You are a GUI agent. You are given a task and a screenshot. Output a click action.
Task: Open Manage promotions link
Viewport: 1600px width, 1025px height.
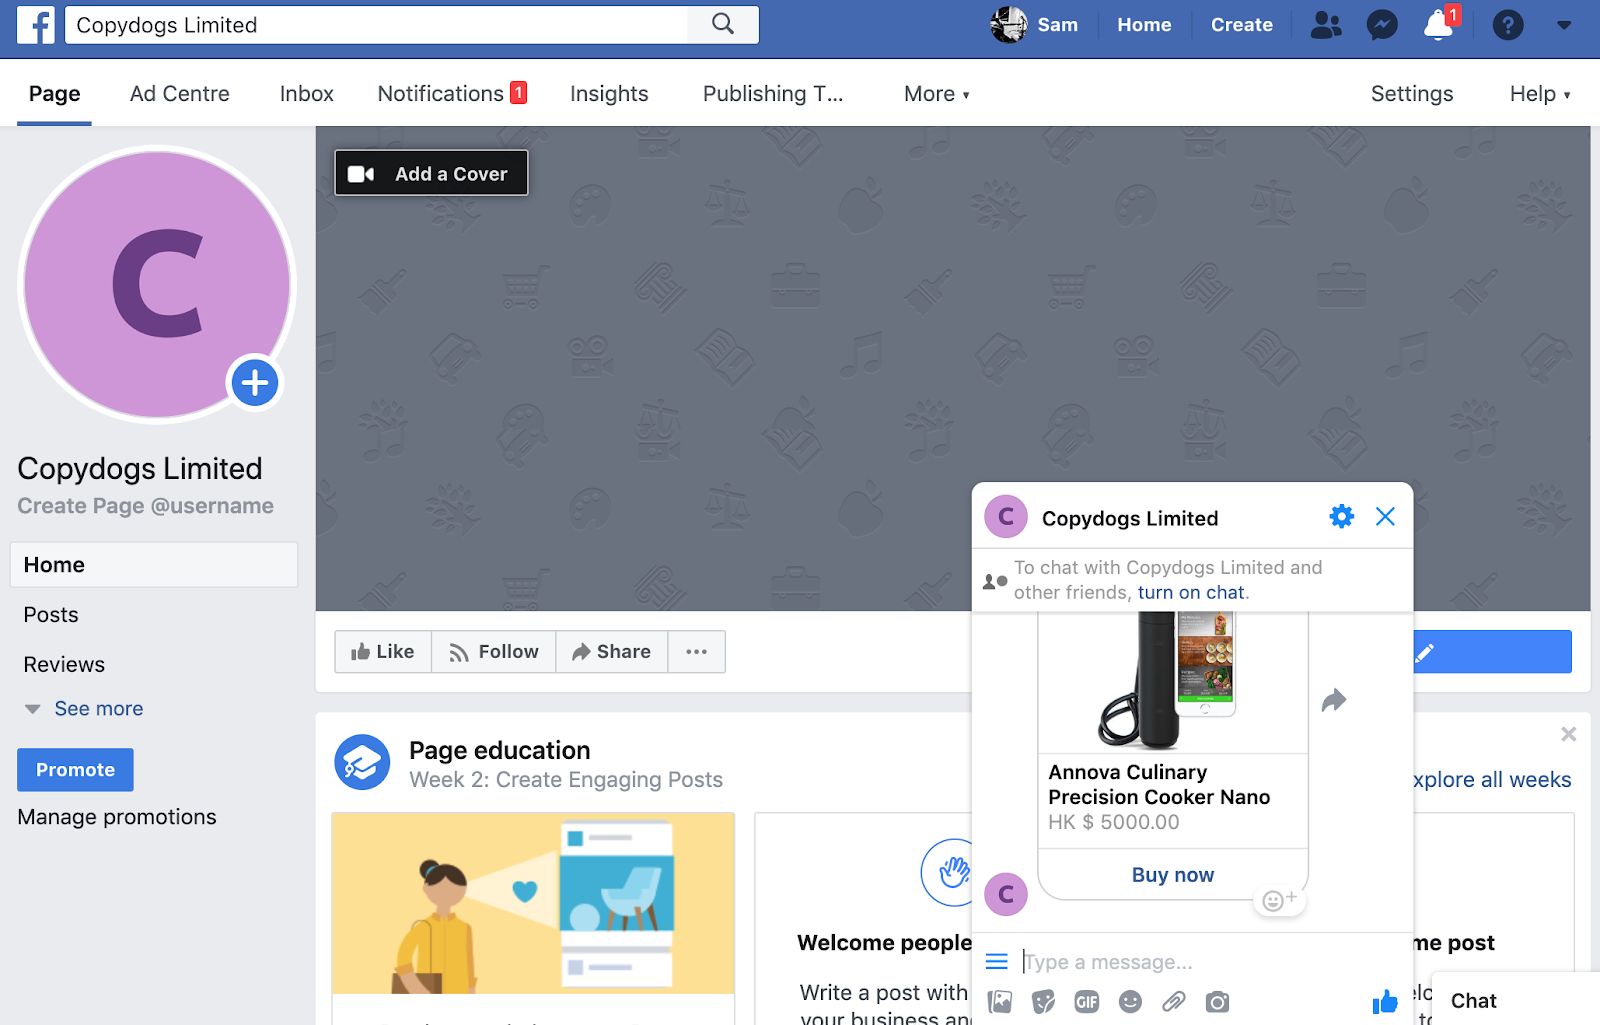pos(117,817)
